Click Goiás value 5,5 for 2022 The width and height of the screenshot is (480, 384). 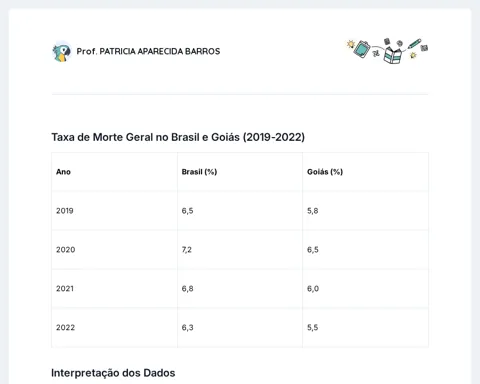[x=313, y=328]
